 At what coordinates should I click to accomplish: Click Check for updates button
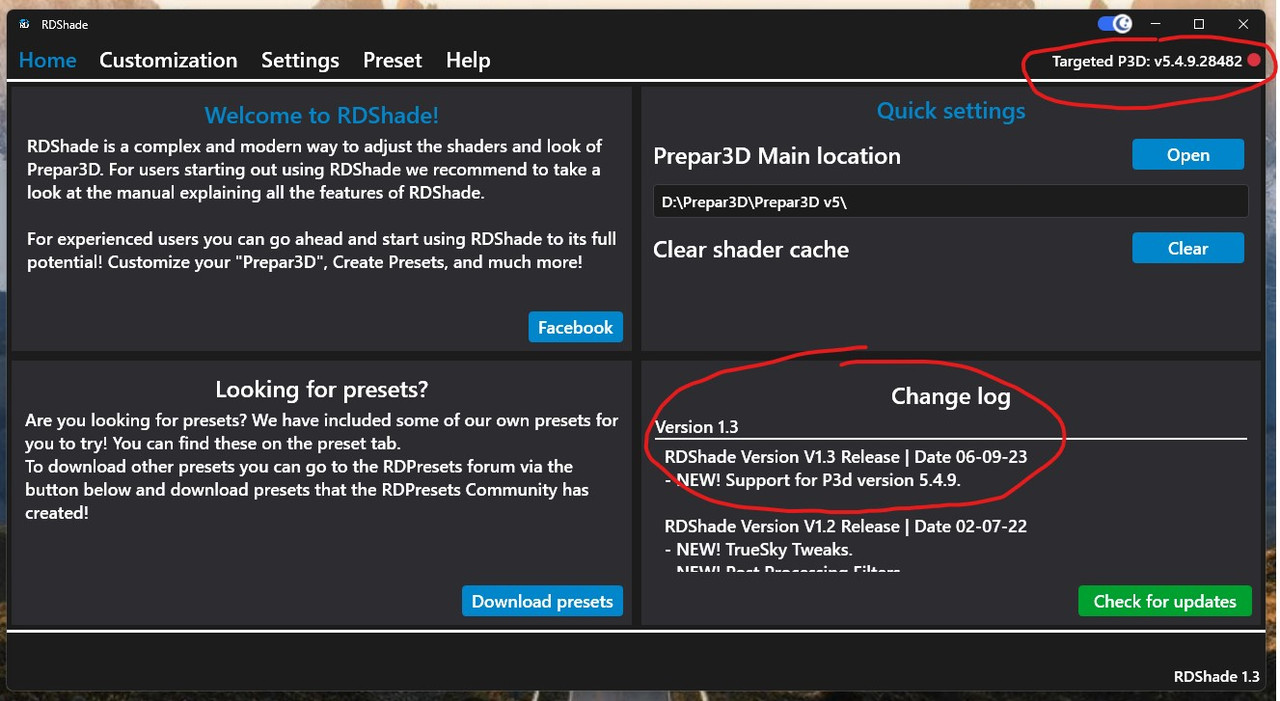point(1165,601)
